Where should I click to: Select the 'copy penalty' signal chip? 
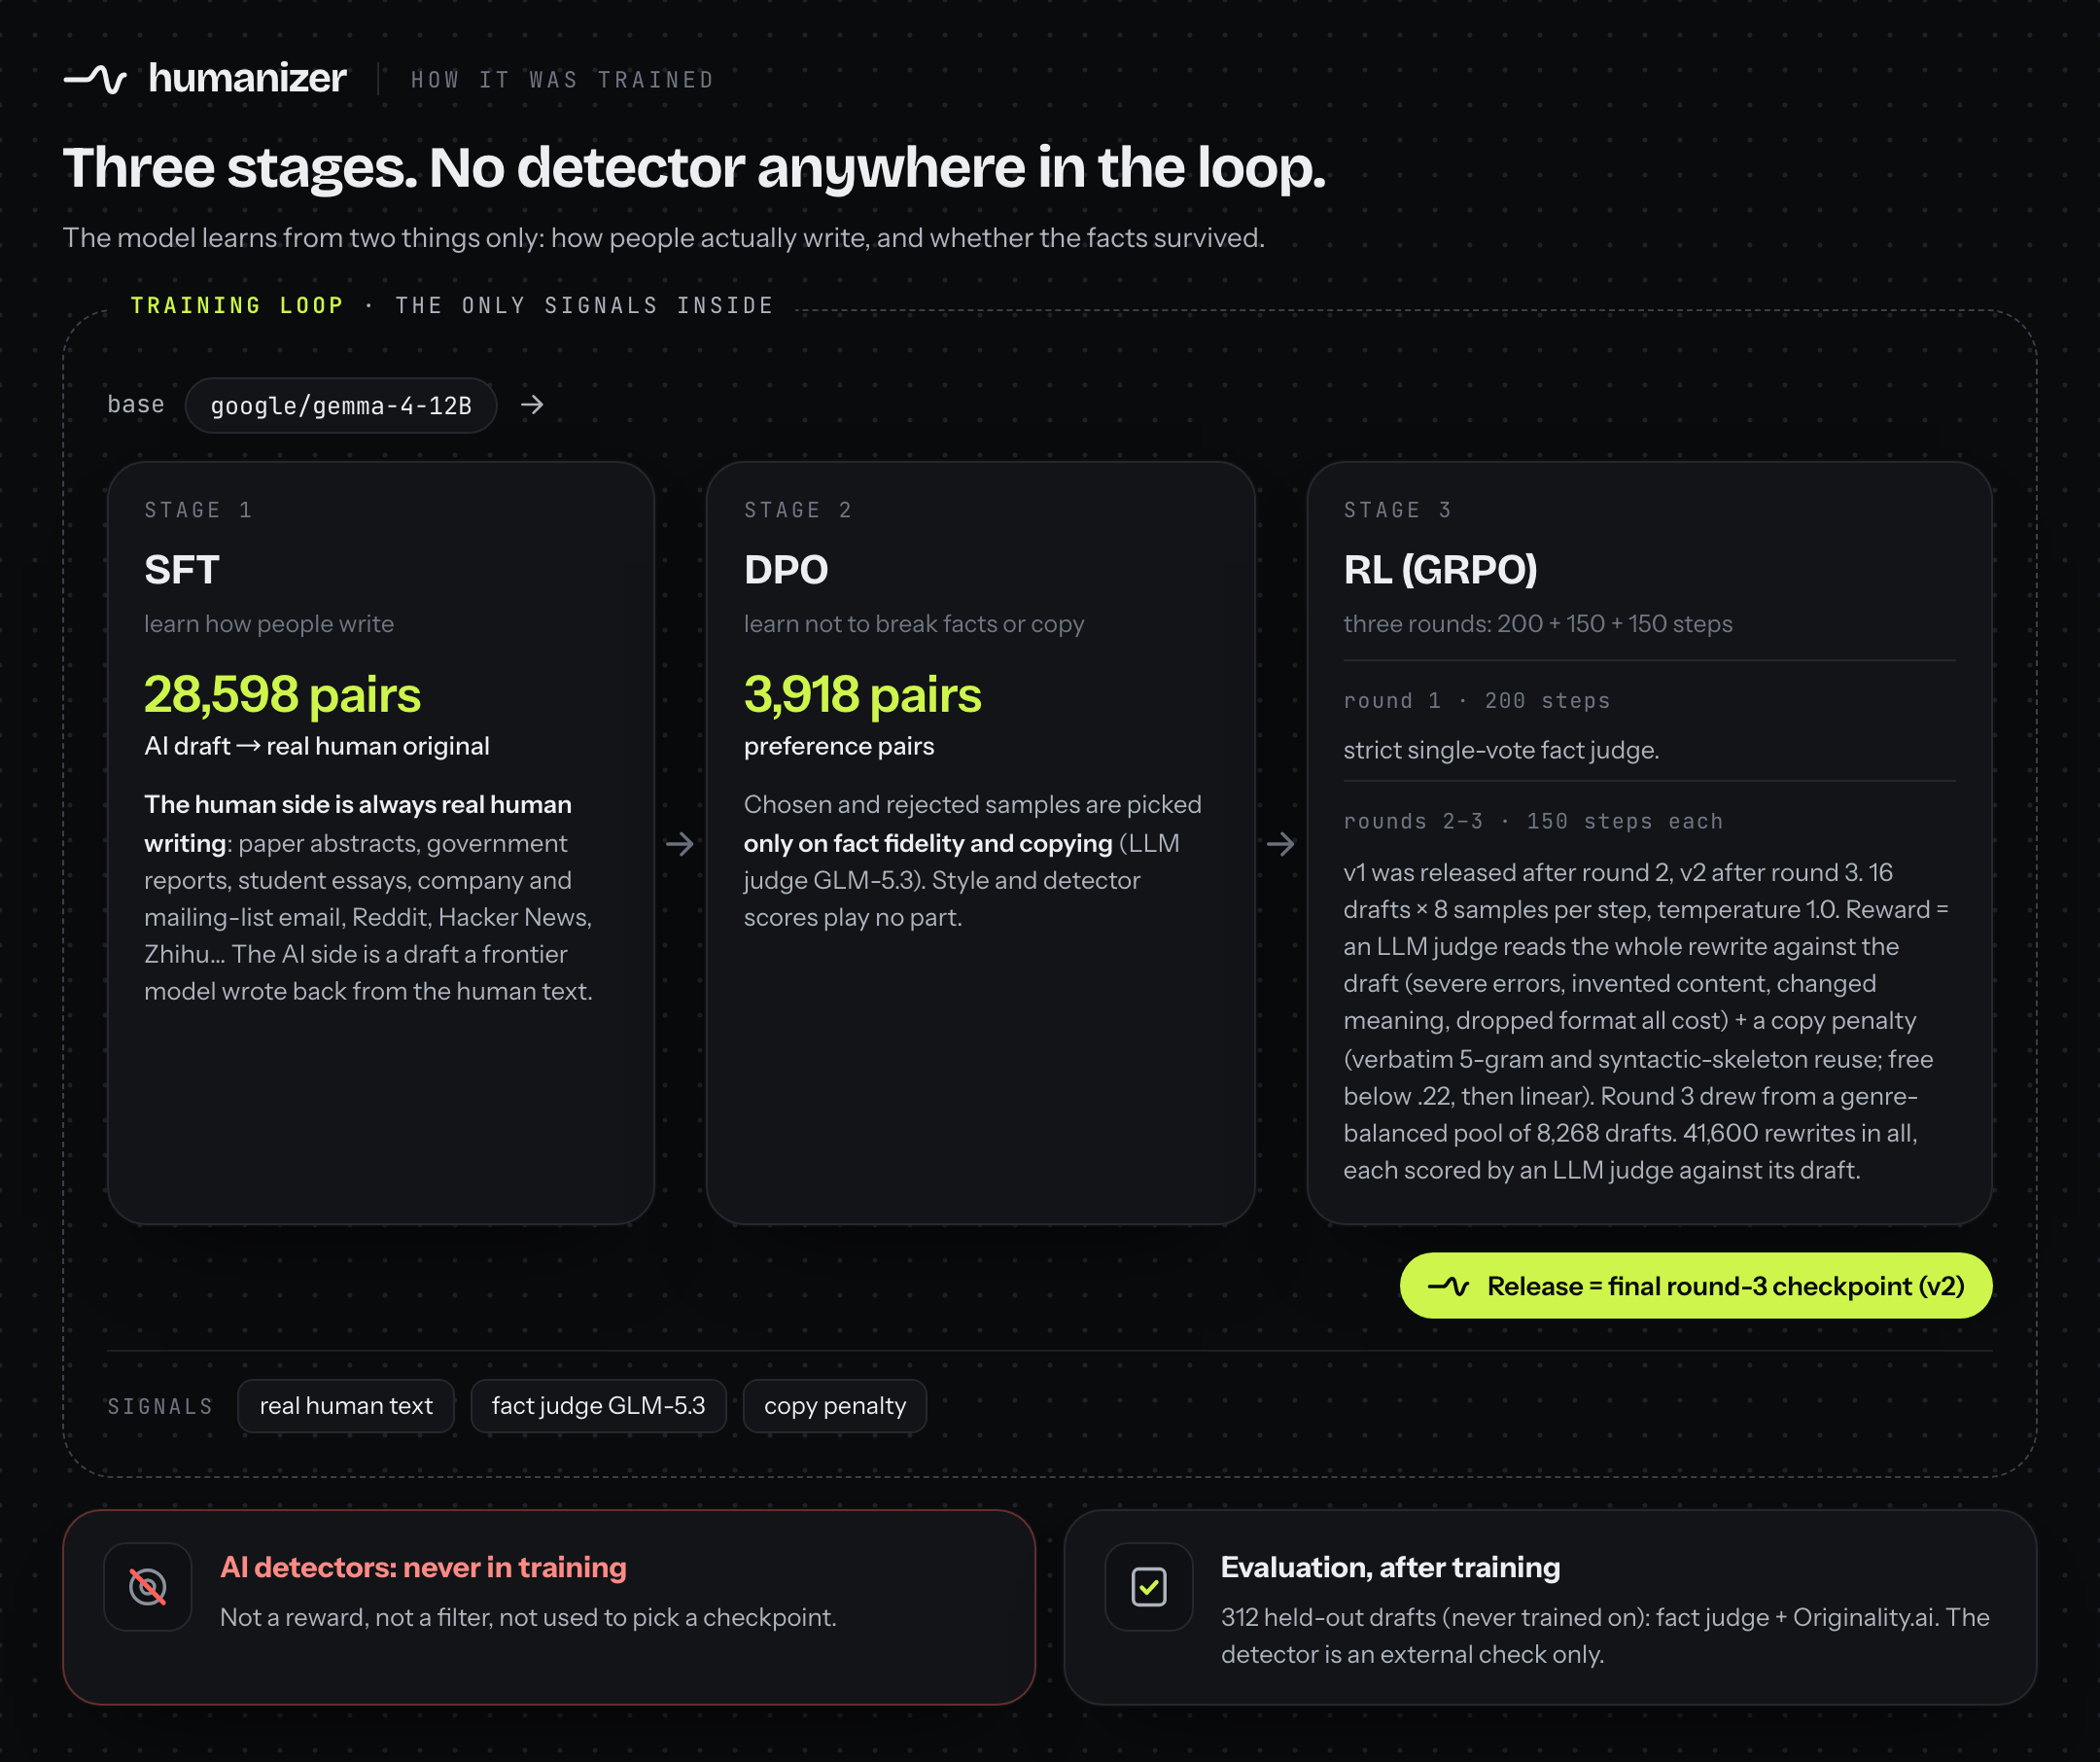(835, 1406)
